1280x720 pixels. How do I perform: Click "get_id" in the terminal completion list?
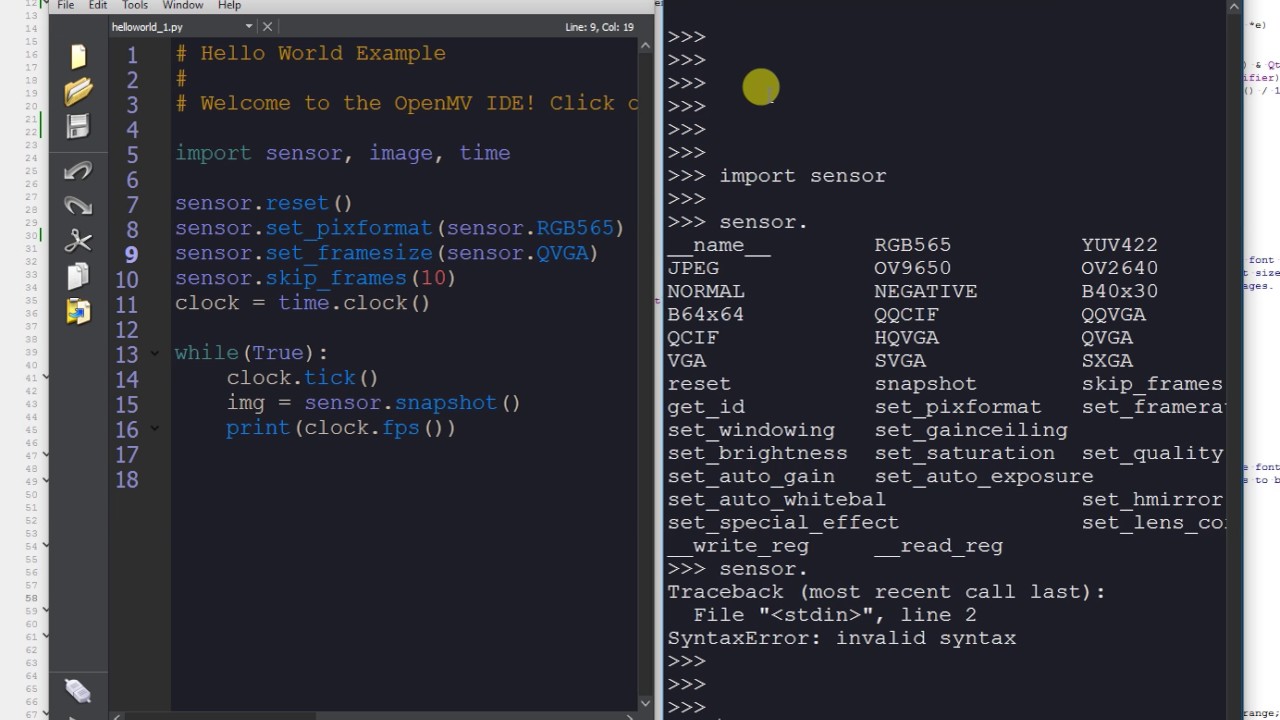[x=705, y=407]
